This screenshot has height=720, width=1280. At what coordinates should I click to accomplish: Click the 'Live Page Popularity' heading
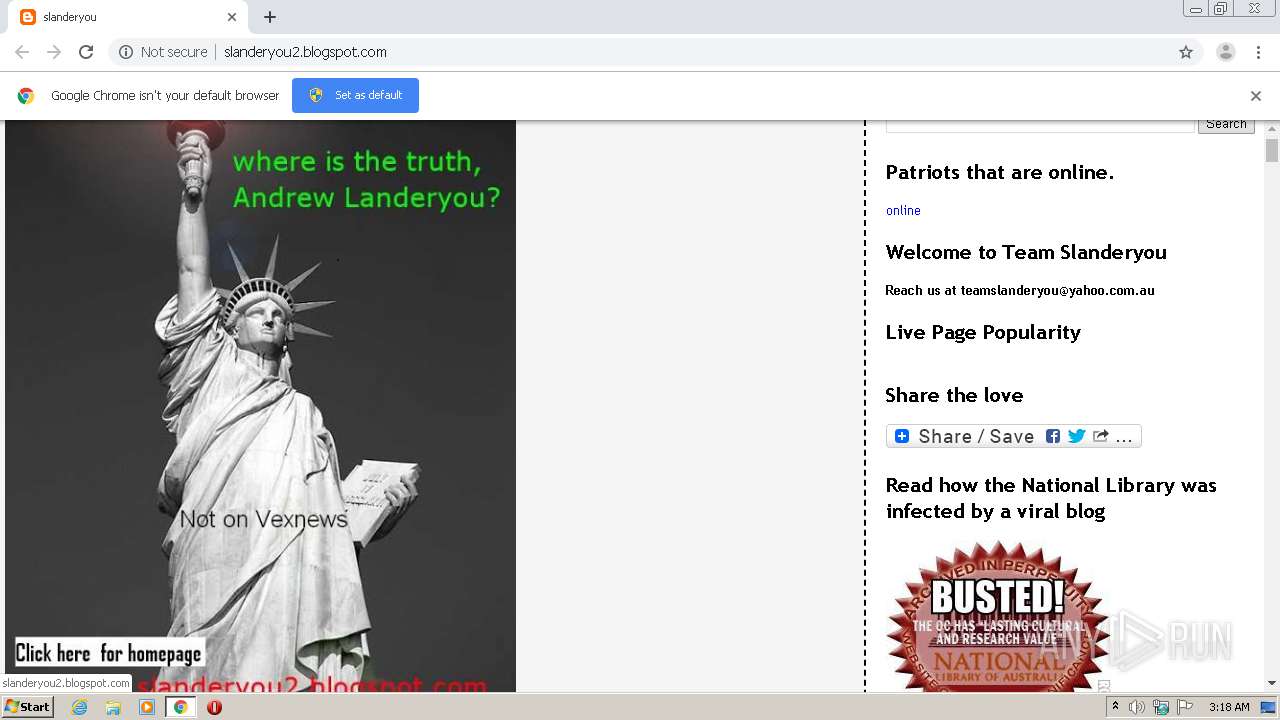pos(983,332)
